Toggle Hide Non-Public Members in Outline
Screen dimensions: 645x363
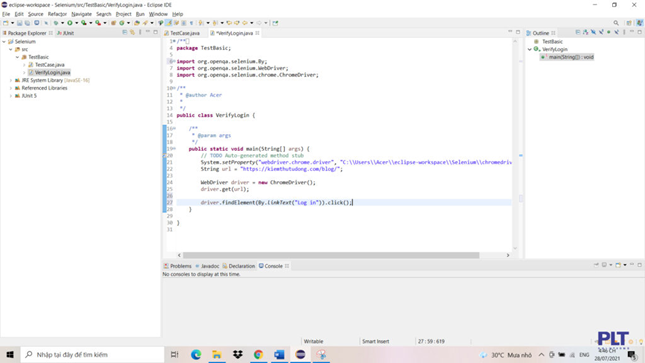pyautogui.click(x=608, y=32)
